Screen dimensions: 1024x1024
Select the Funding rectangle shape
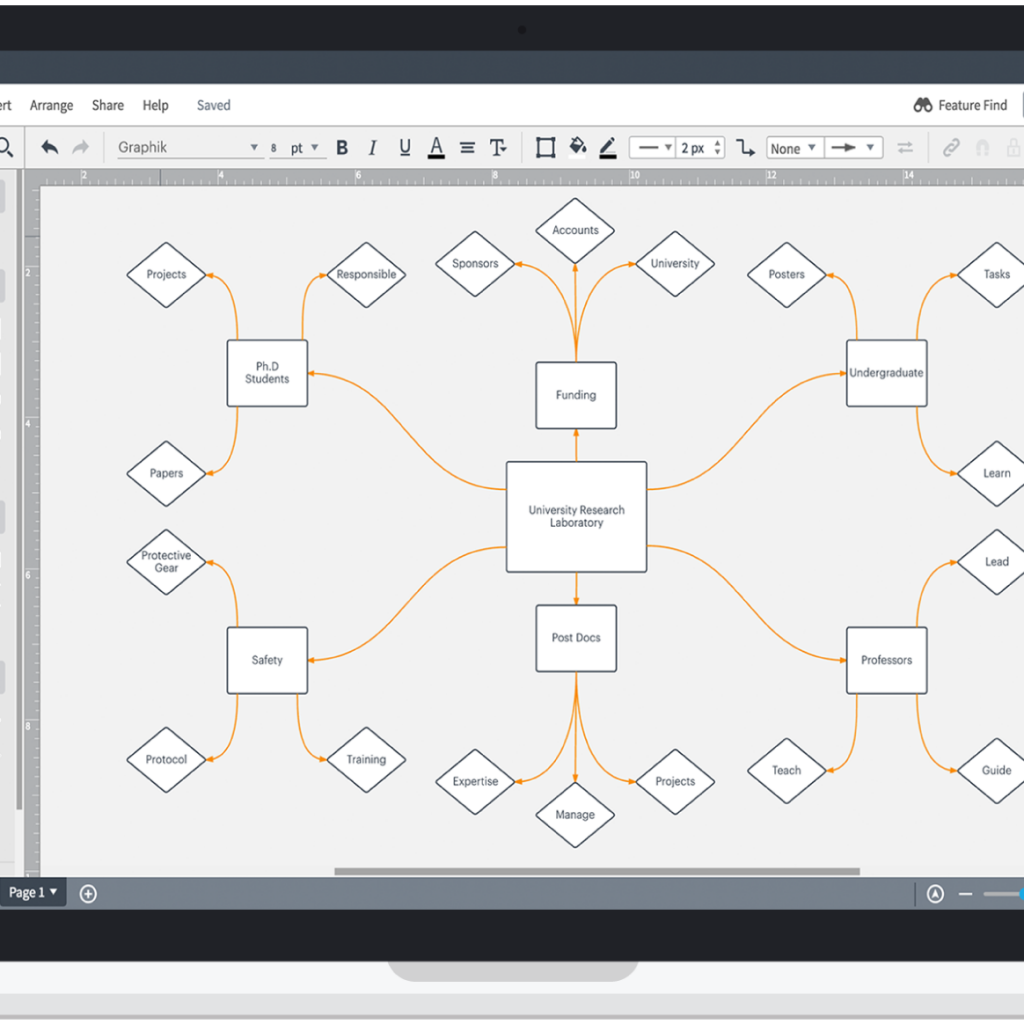(x=576, y=395)
